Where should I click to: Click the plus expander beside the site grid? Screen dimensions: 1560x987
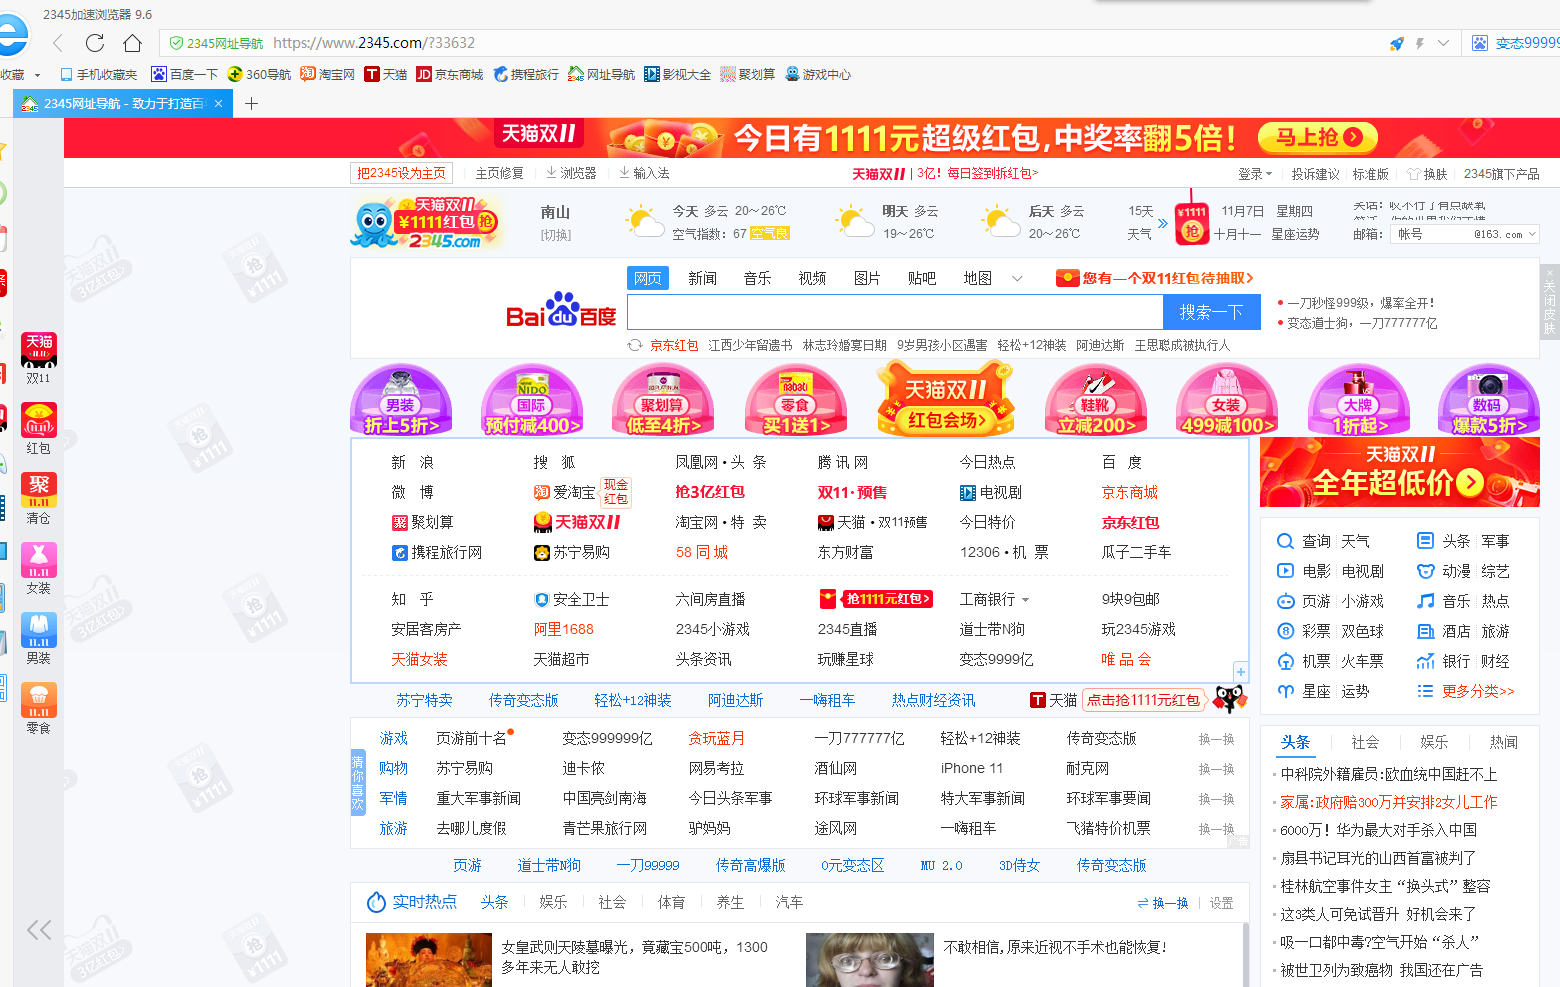1240,671
